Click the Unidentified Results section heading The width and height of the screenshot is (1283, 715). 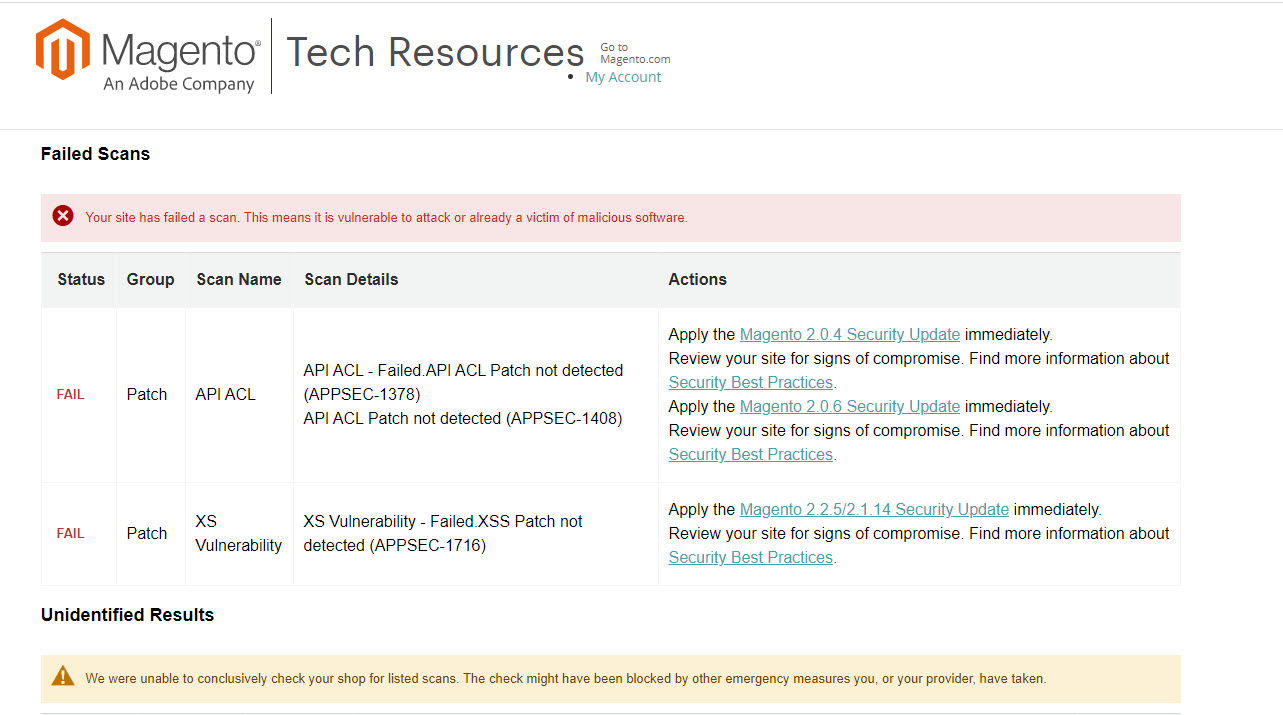(x=127, y=615)
